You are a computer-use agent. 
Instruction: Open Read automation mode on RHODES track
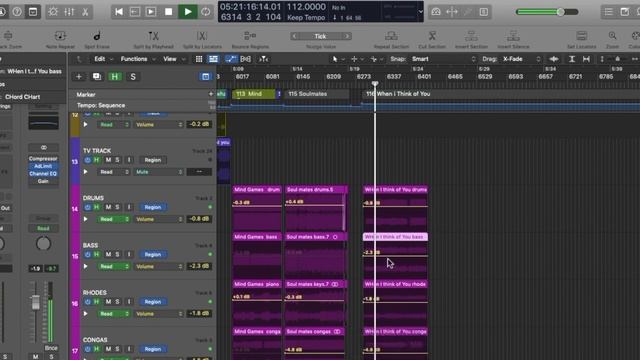coord(114,314)
